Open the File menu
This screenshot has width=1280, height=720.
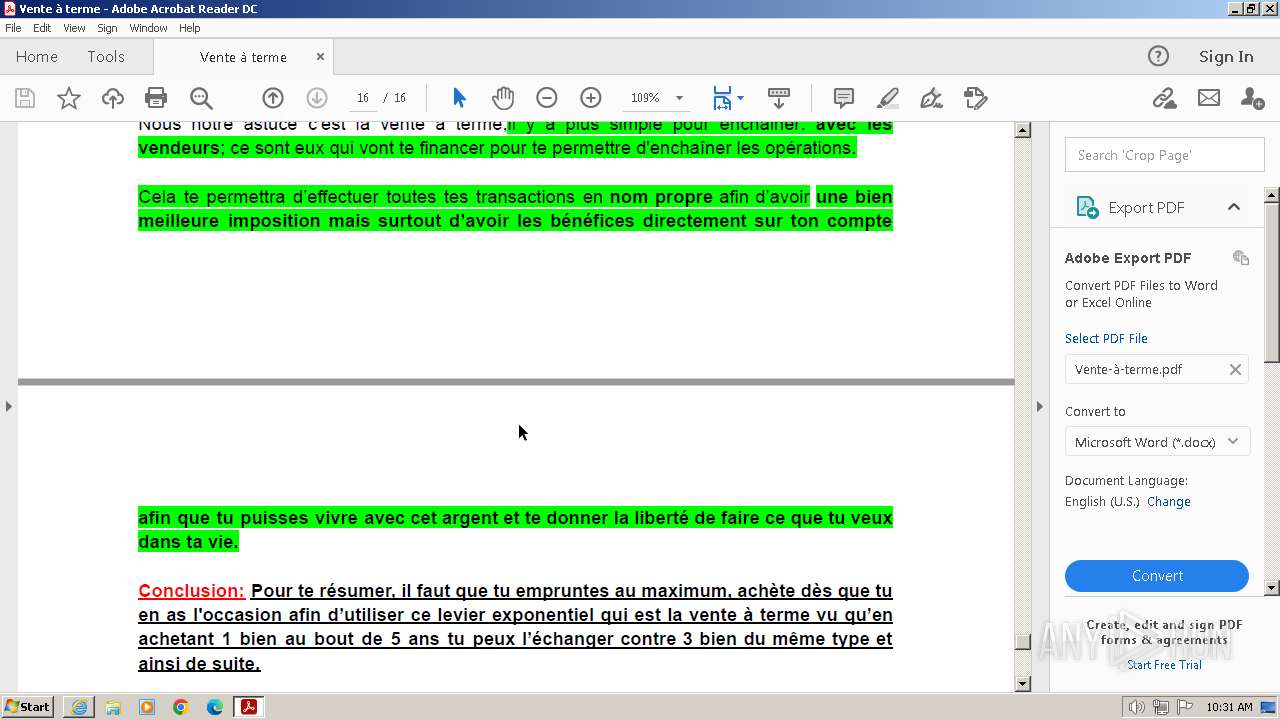[13, 28]
